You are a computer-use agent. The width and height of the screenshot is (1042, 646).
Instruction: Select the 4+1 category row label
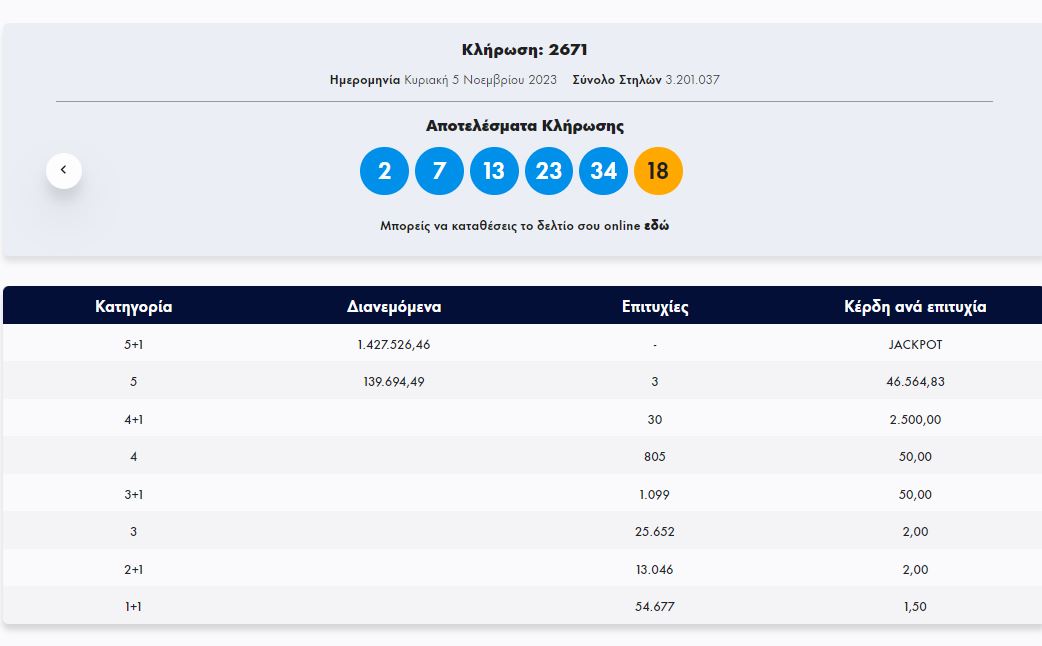coord(133,420)
